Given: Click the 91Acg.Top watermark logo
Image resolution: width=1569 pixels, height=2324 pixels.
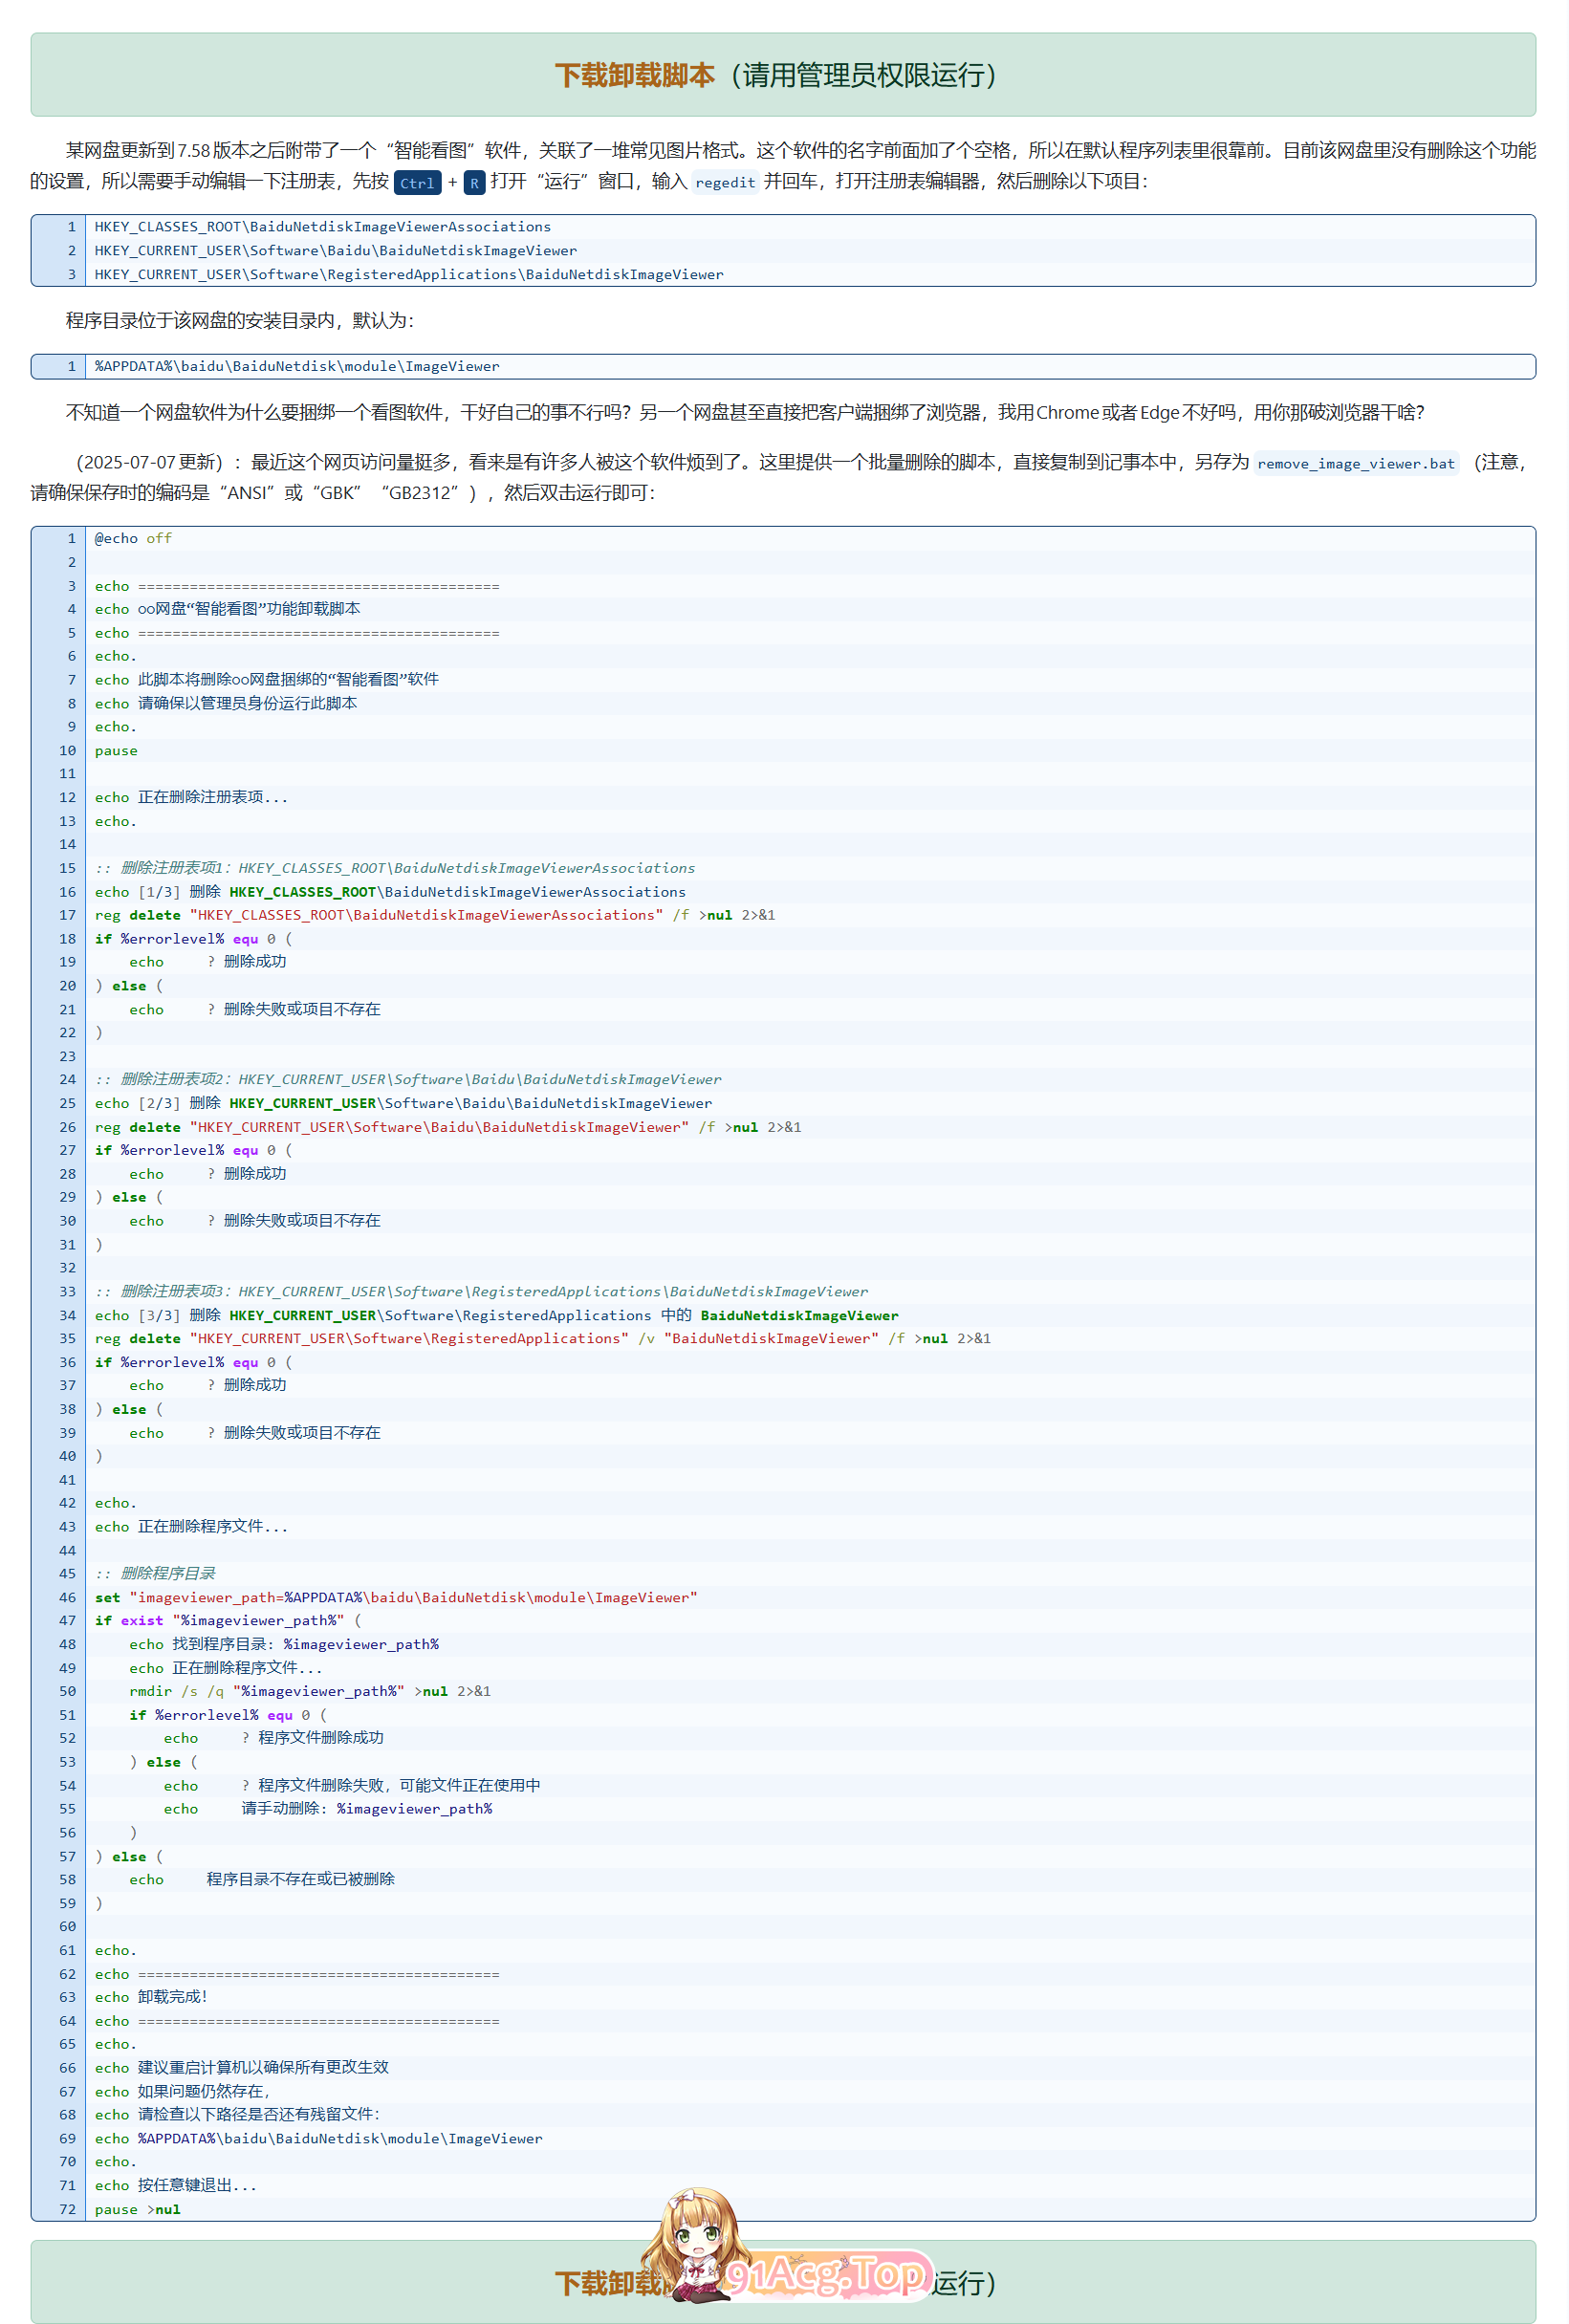Looking at the screenshot, I should pos(828,2275).
